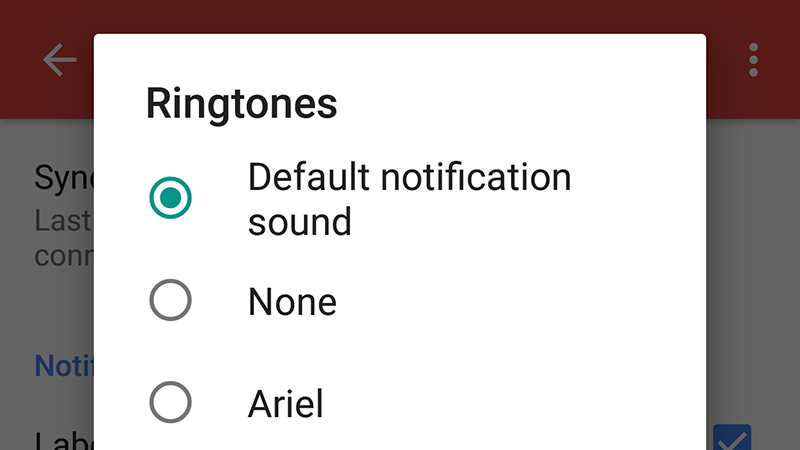Click the gray "Last" sync status subtitle

click(63, 220)
